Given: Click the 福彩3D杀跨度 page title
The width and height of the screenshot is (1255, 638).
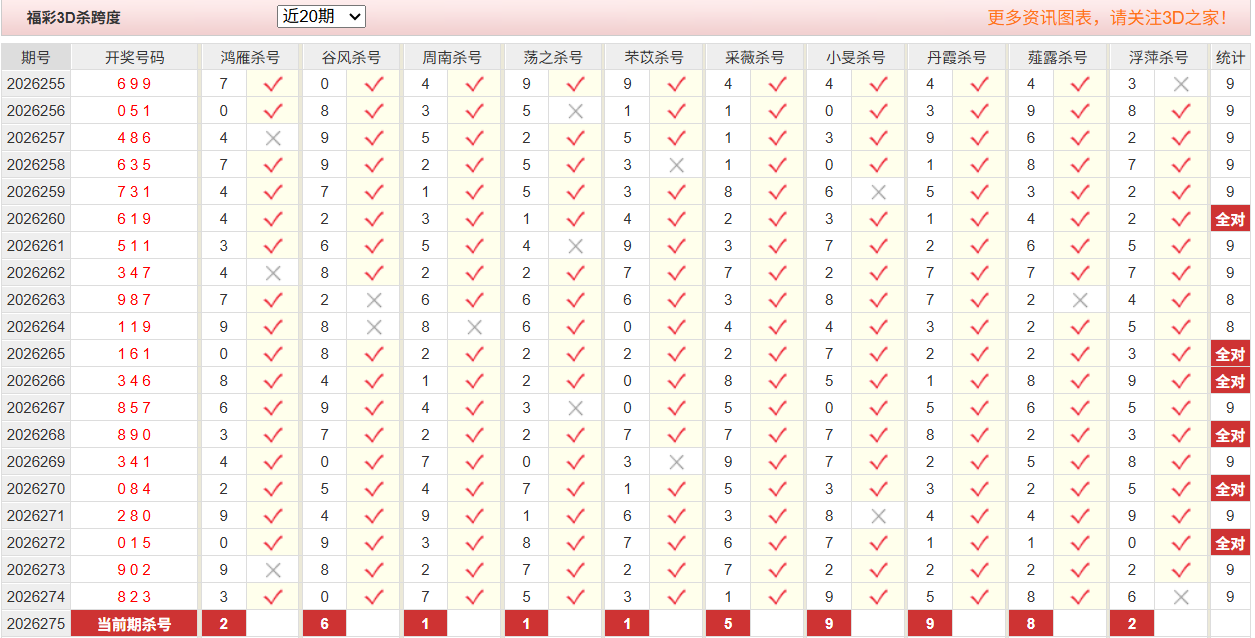Looking at the screenshot, I should pyautogui.click(x=73, y=17).
